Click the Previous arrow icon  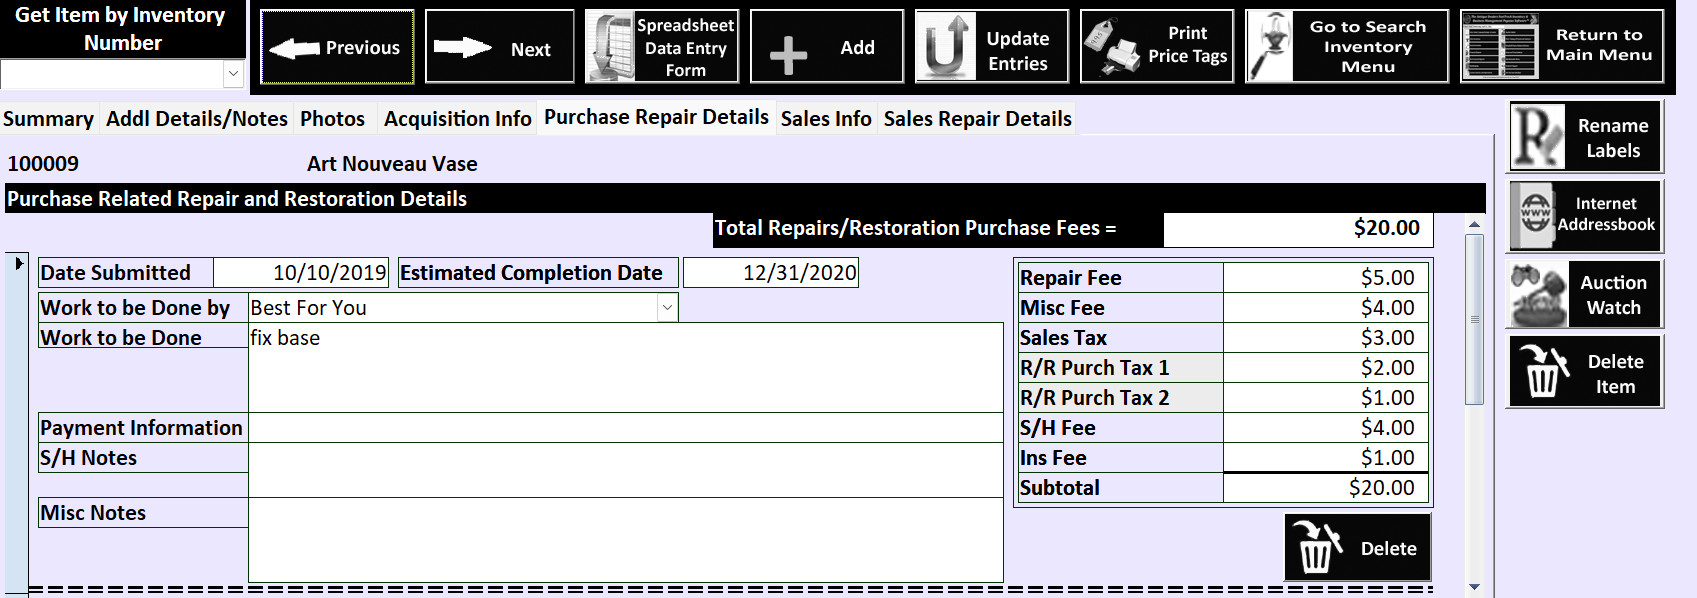[x=294, y=48]
